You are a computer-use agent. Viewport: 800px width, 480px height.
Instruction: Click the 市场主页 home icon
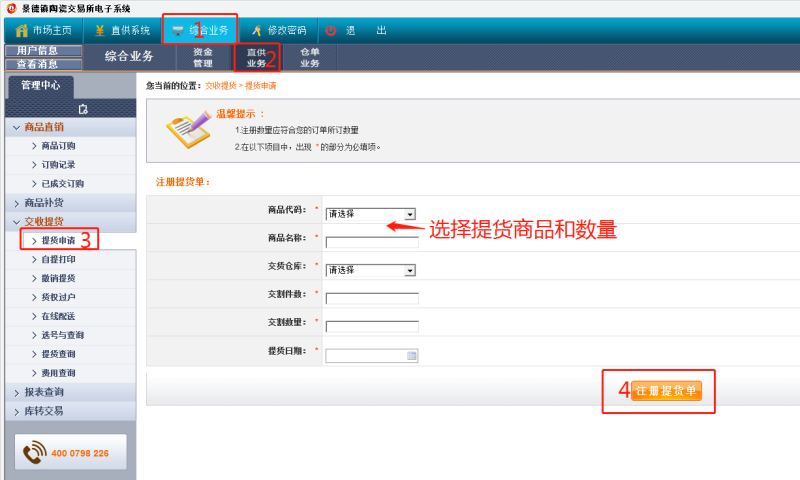click(x=21, y=30)
